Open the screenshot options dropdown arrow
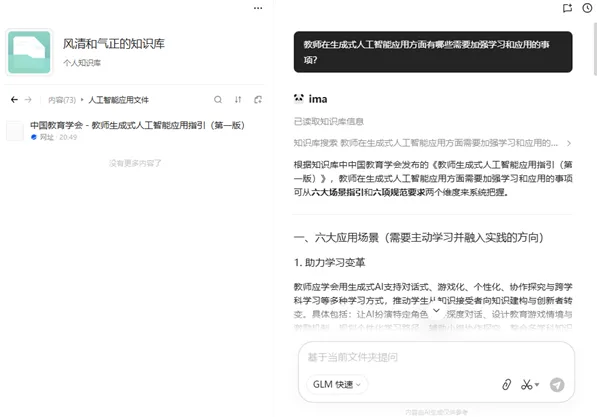This screenshot has height=417, width=597. pyautogui.click(x=537, y=385)
